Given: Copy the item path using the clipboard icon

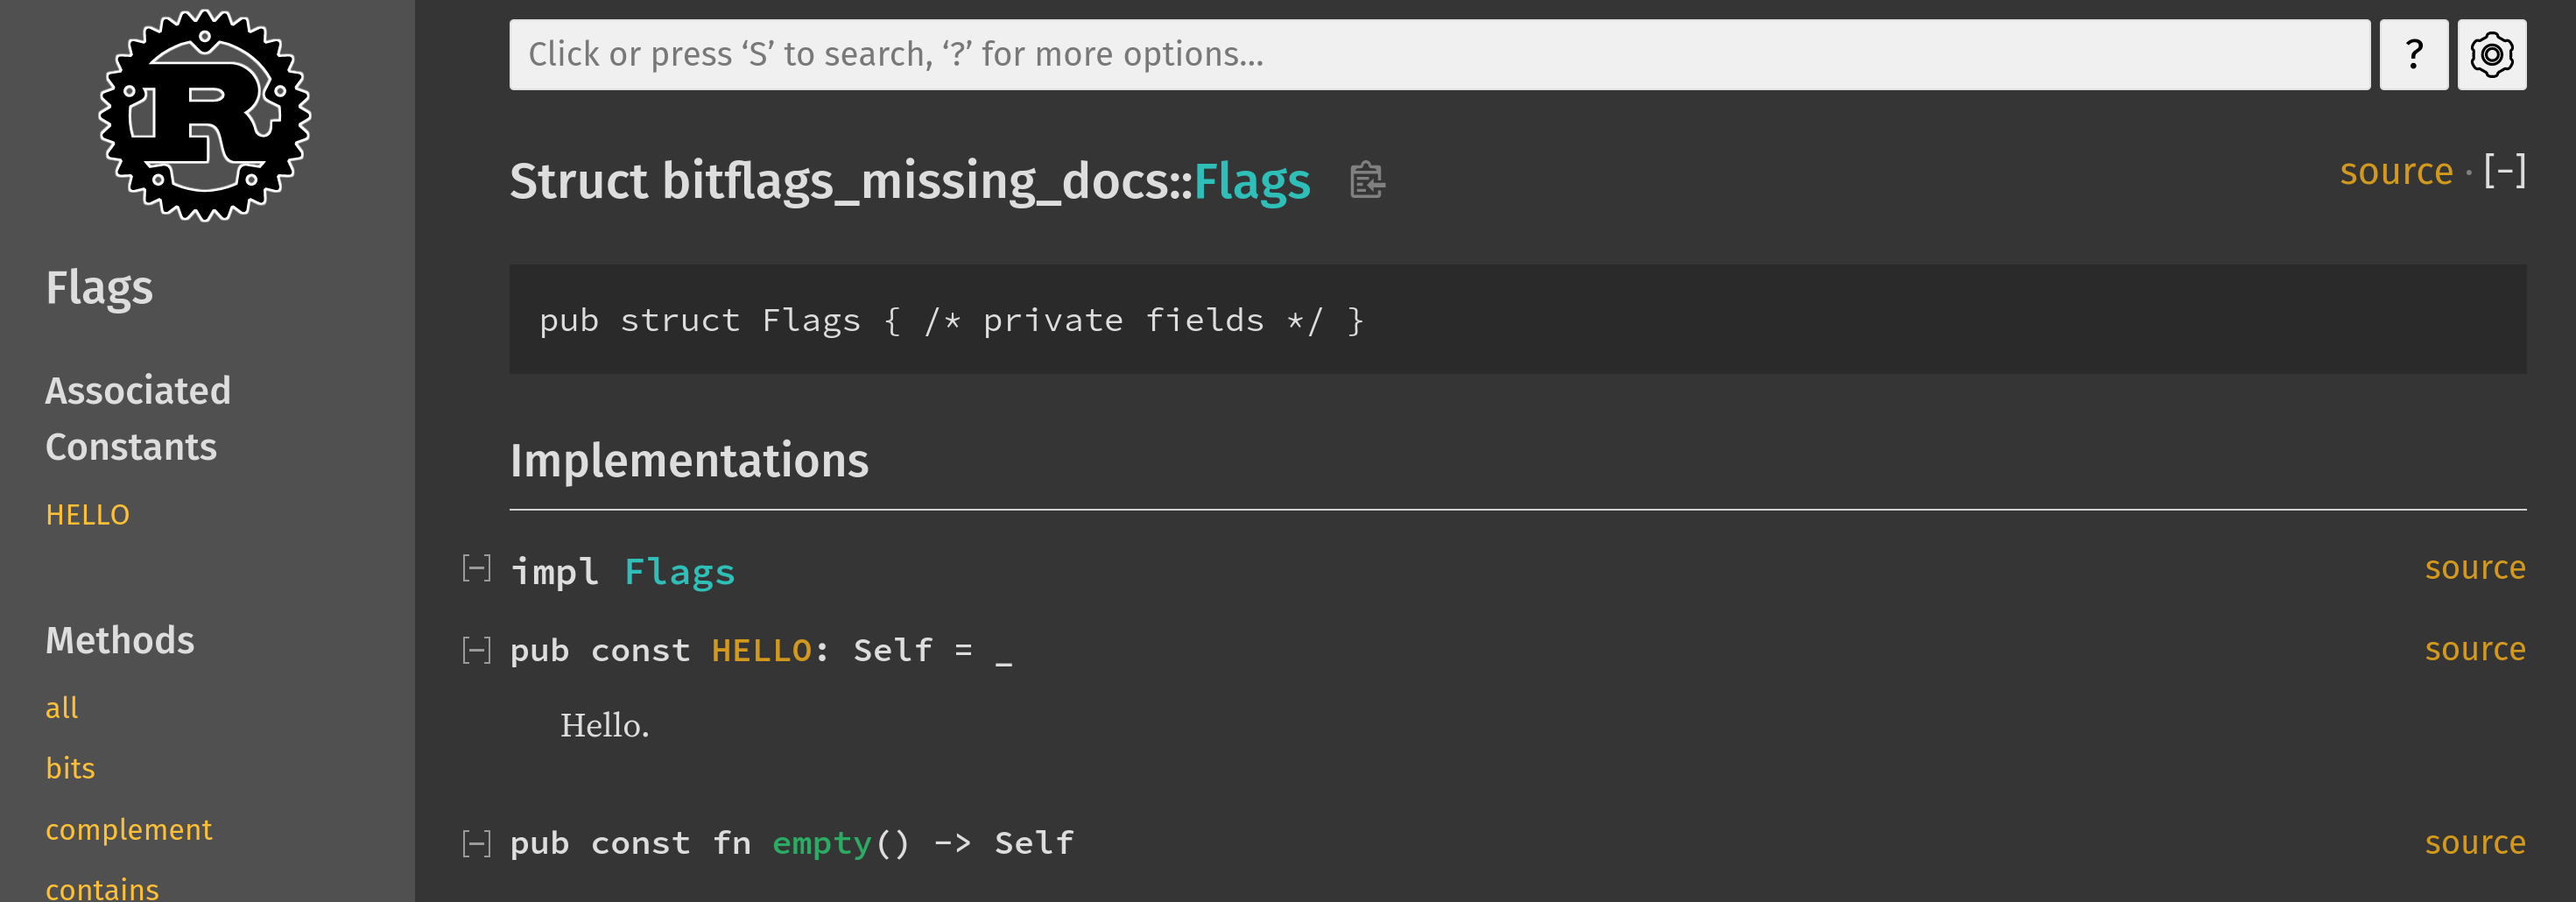Looking at the screenshot, I should 1367,181.
